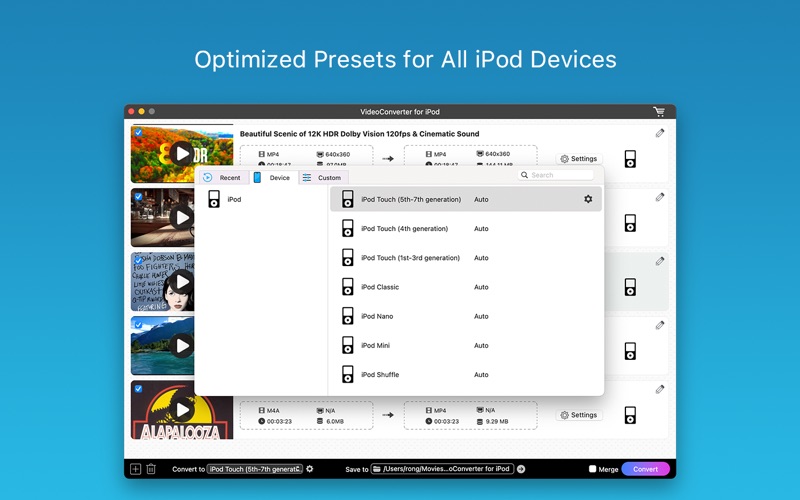Switch to the Custom tab
800x500 pixels.
tap(323, 178)
